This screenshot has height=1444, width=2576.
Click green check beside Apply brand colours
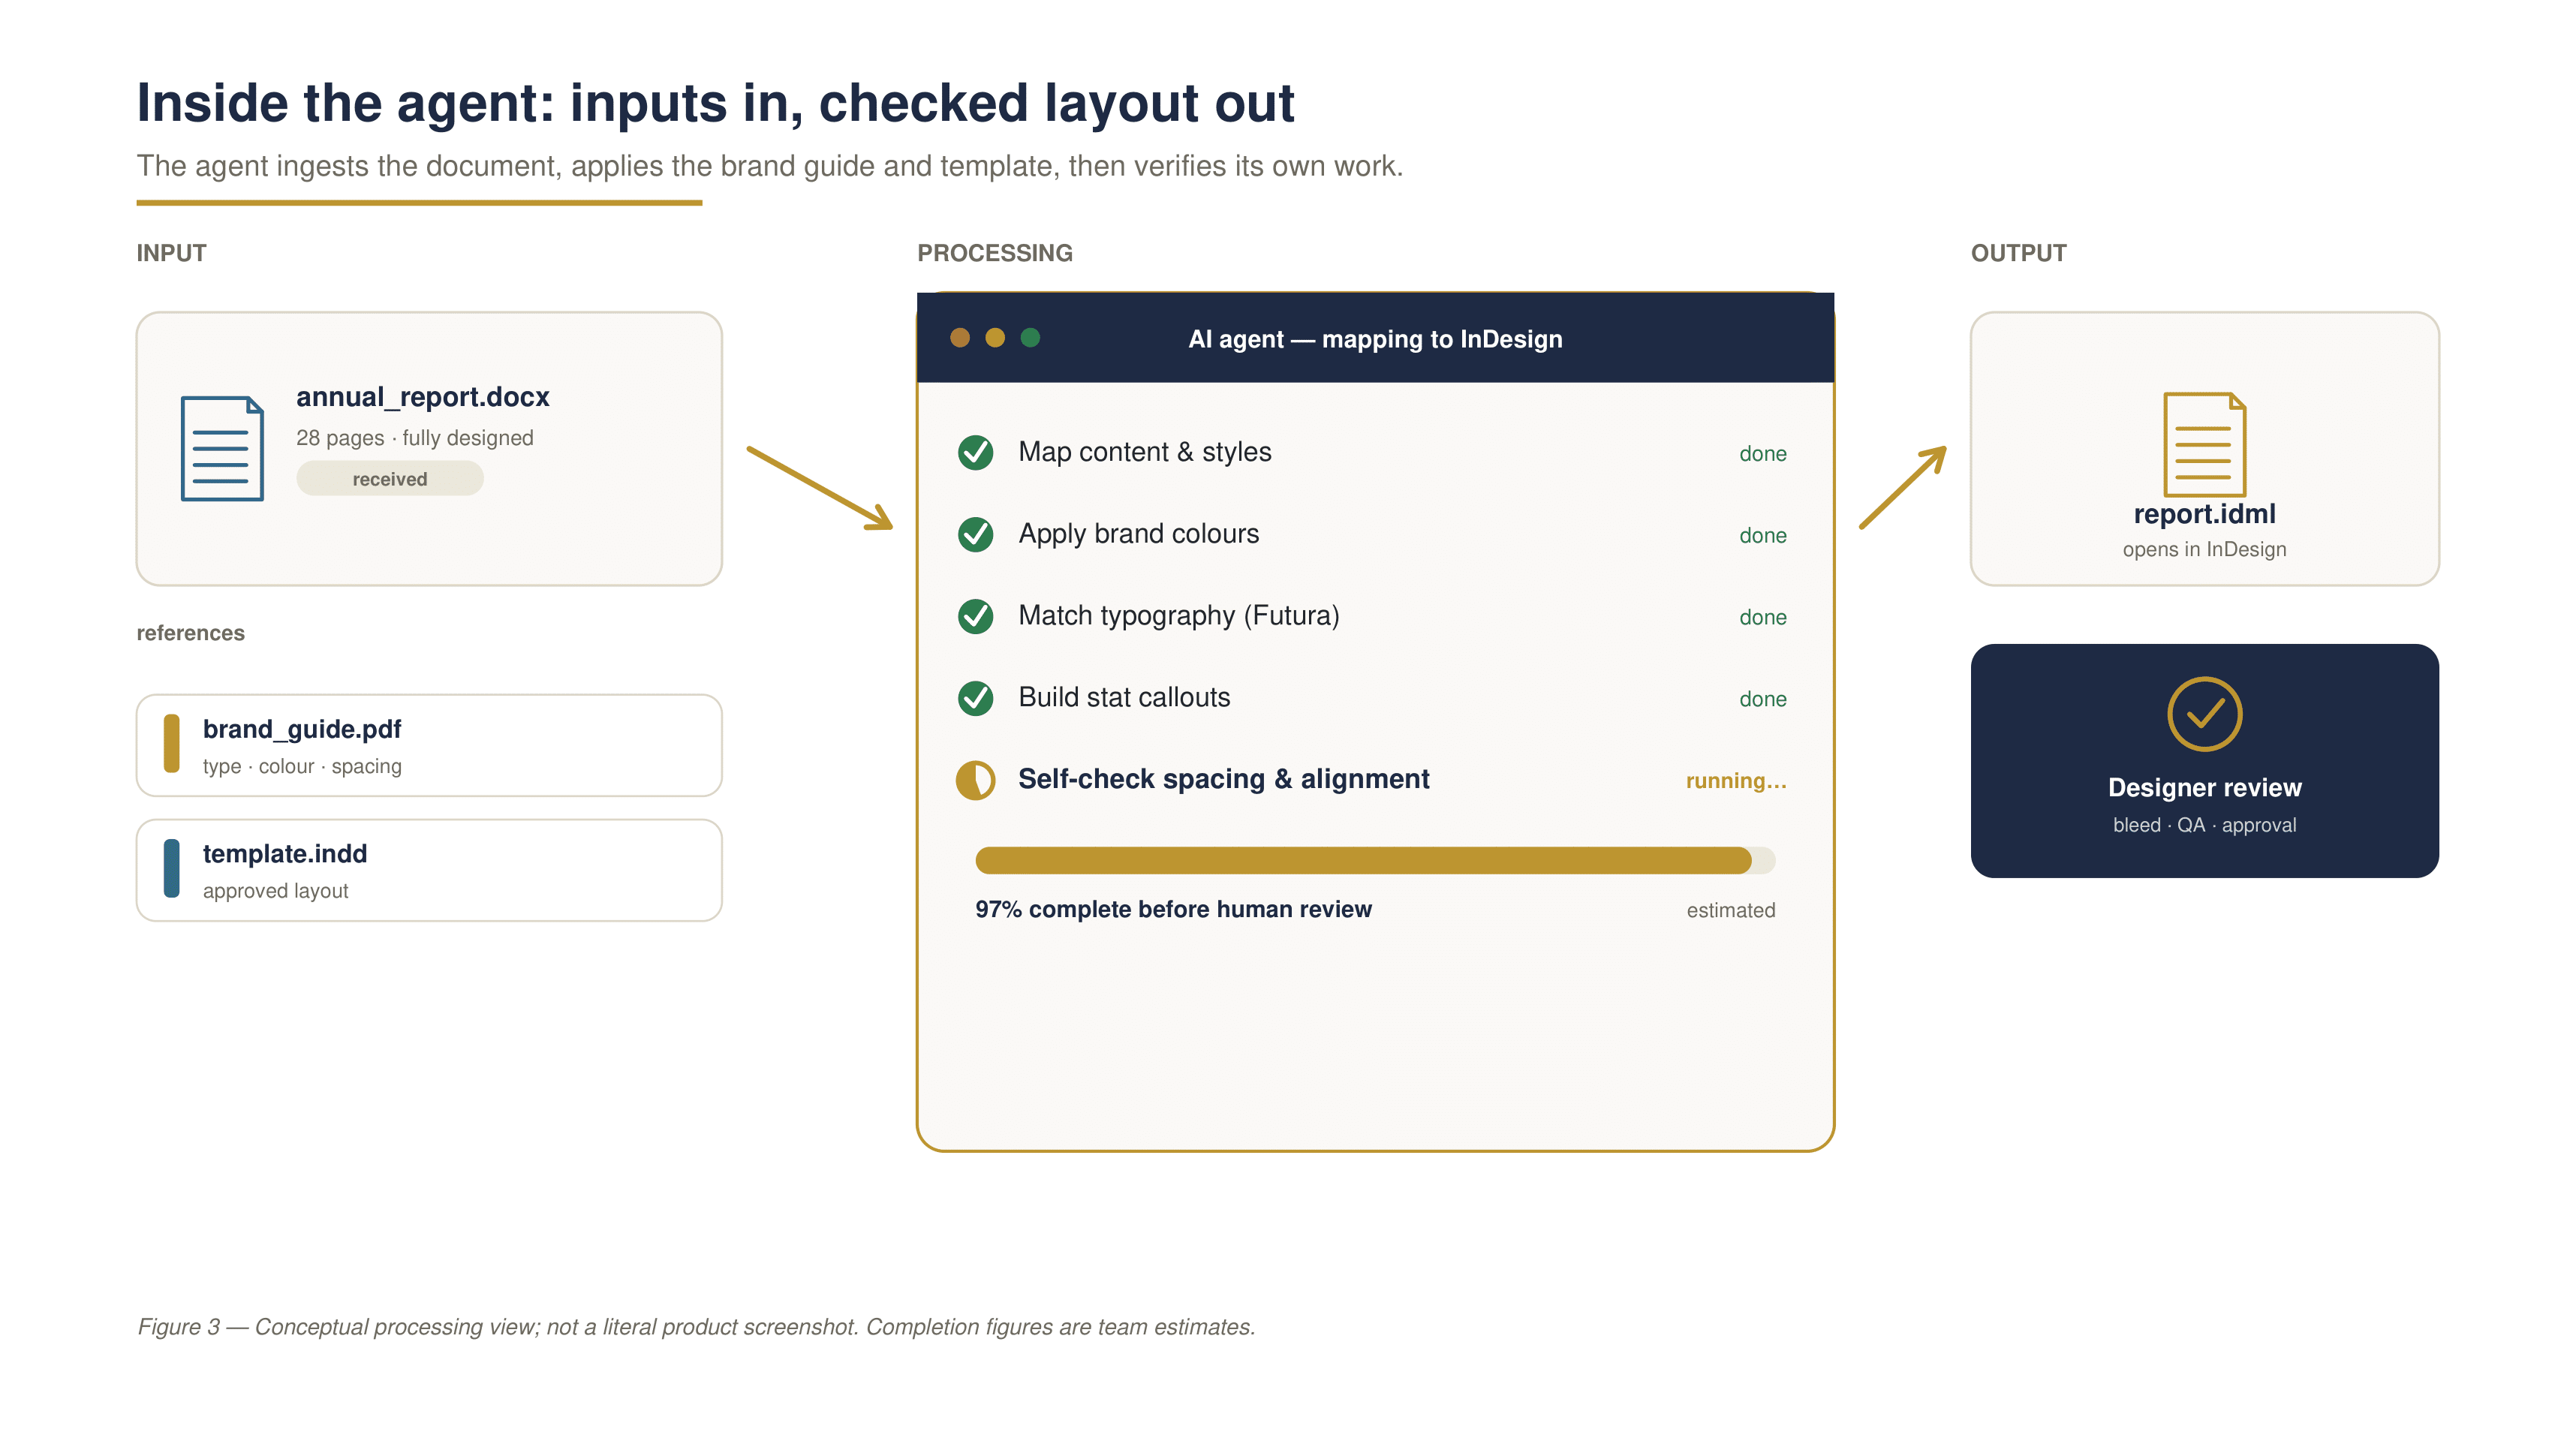click(975, 534)
